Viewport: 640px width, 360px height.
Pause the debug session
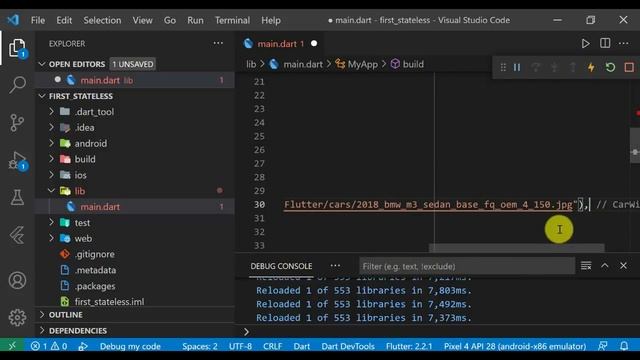pyautogui.click(x=517, y=67)
